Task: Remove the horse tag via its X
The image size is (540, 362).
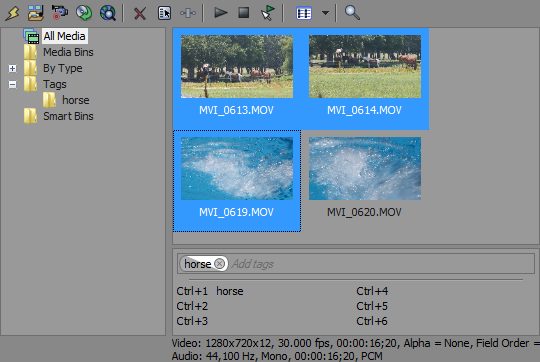Action: point(219,264)
